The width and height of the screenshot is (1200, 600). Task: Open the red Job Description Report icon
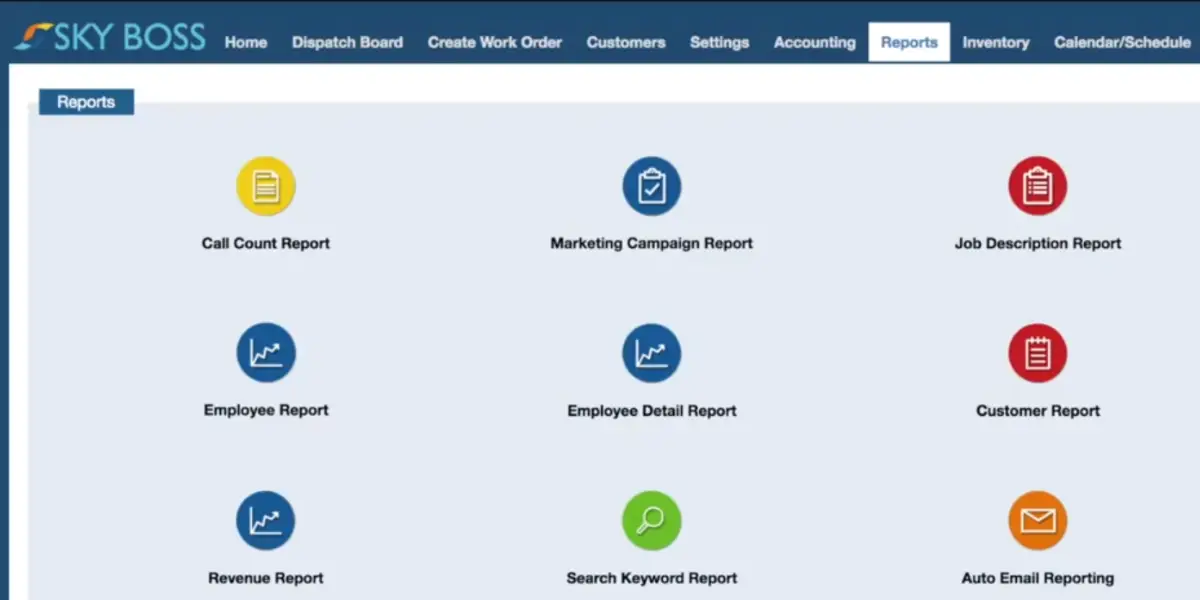pos(1038,186)
